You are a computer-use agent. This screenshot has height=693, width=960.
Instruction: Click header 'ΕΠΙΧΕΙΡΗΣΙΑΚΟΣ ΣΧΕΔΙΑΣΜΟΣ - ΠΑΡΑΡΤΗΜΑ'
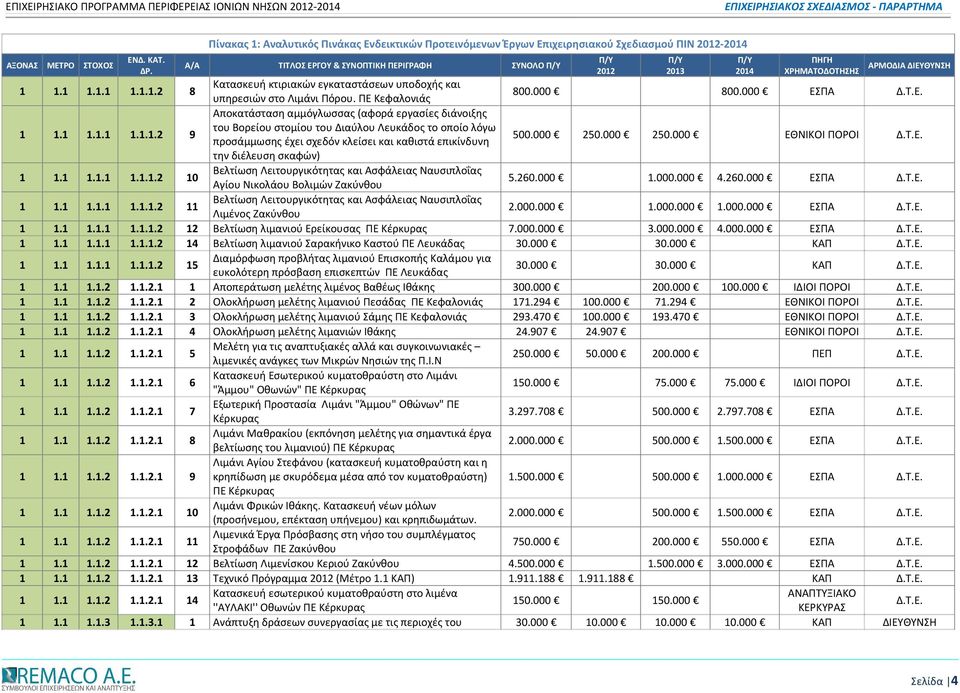833,7
